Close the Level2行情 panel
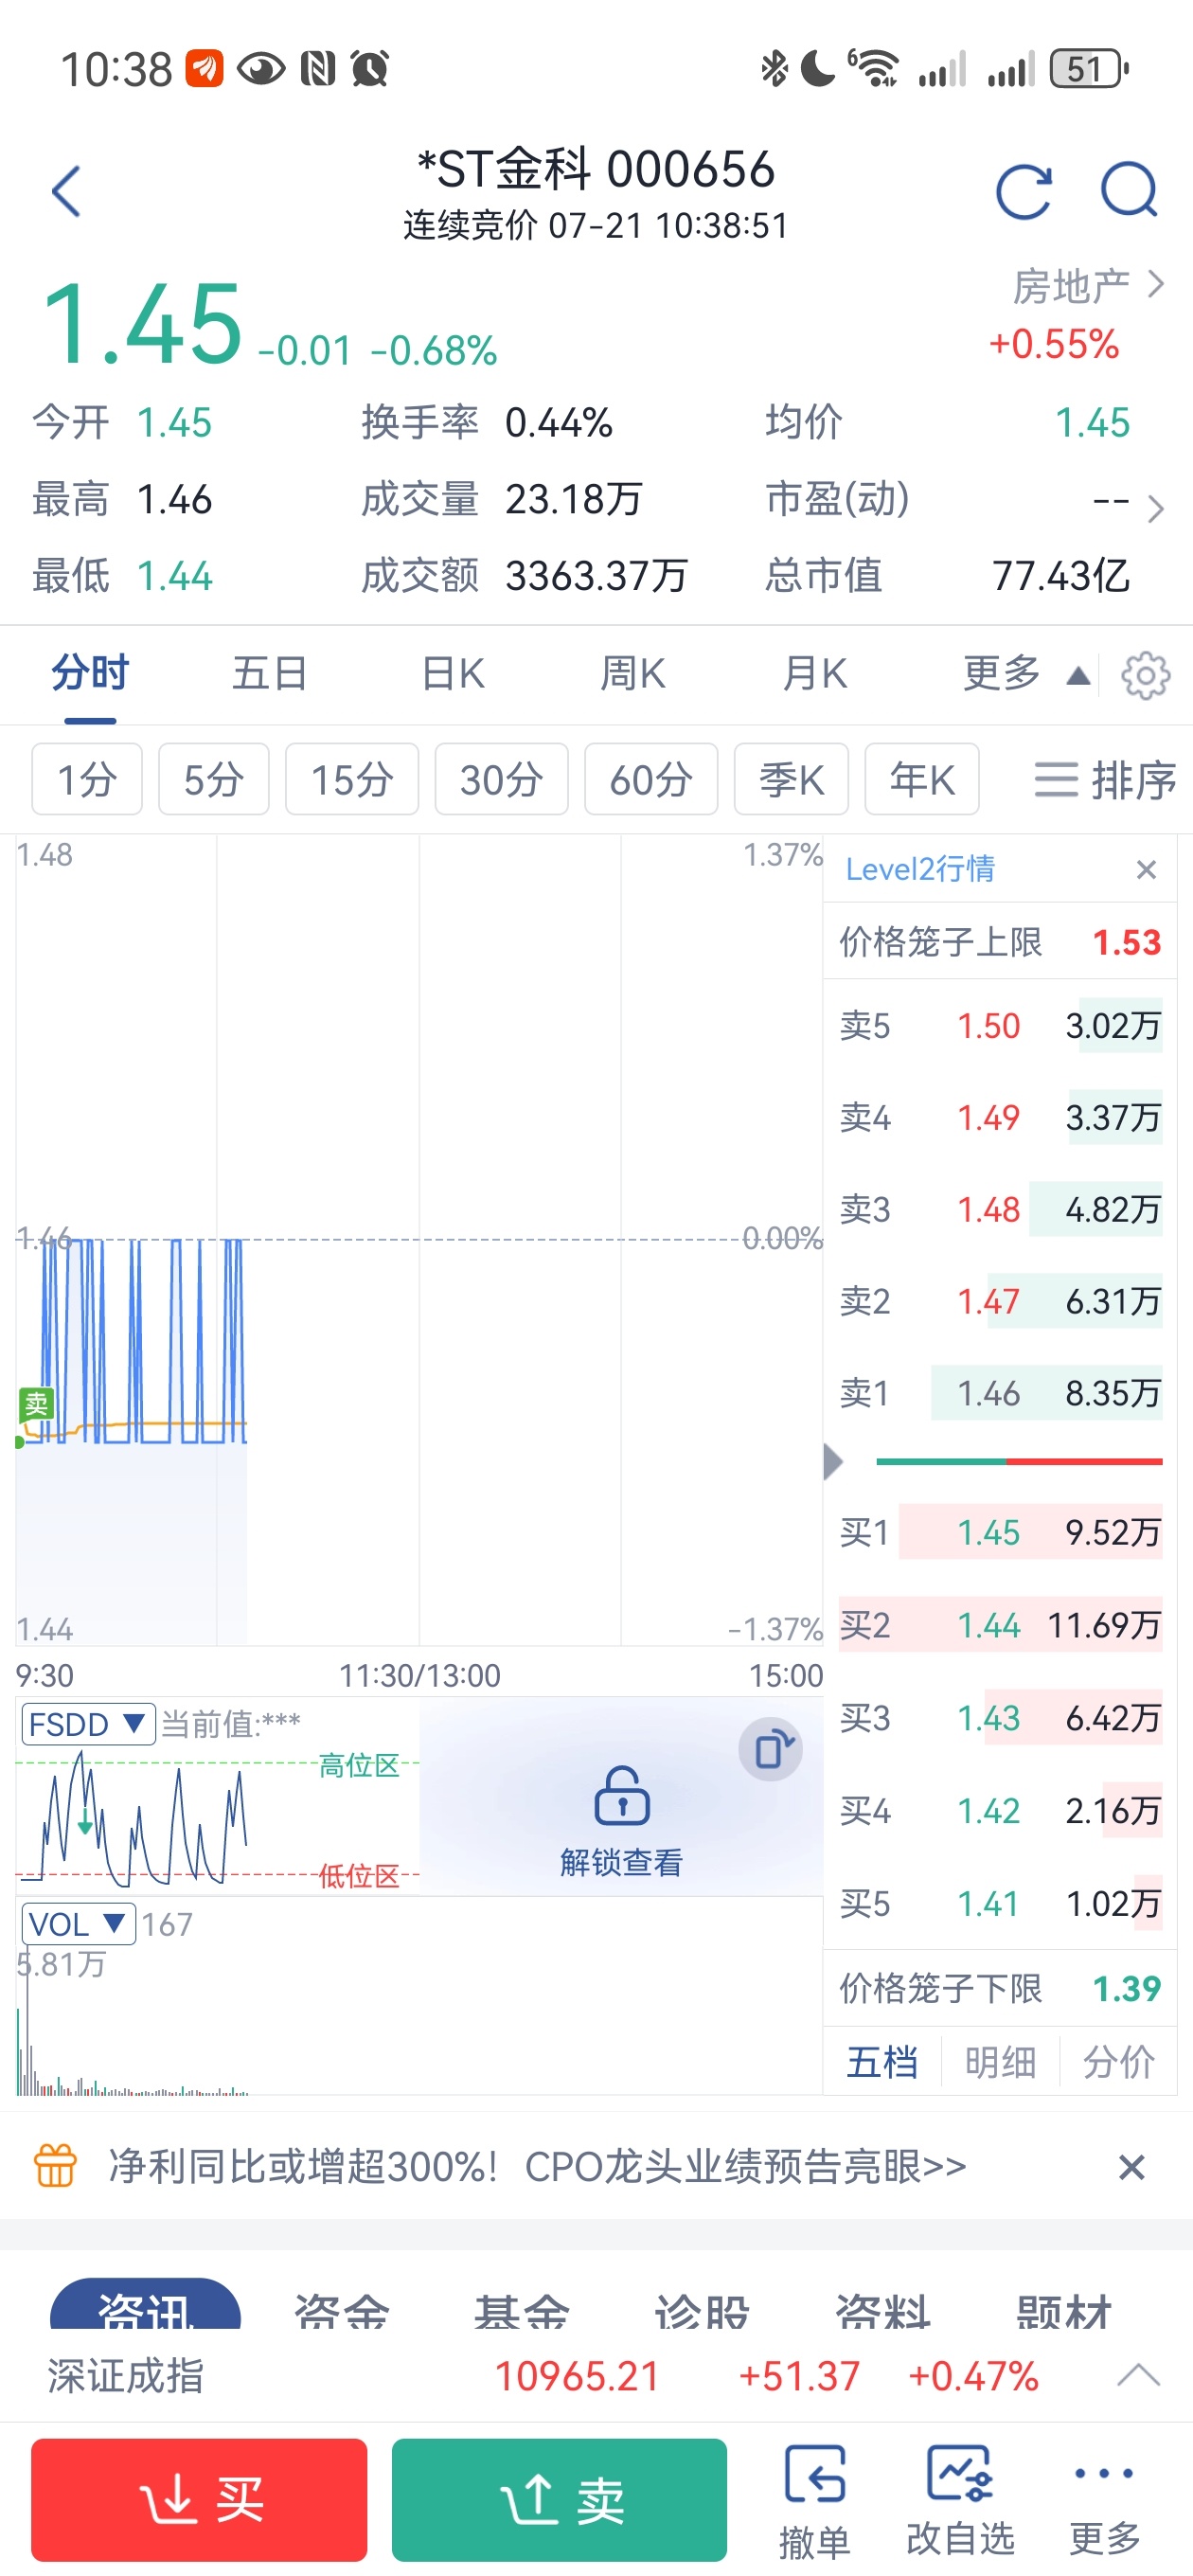Image resolution: width=1193 pixels, height=2576 pixels. pyautogui.click(x=1146, y=869)
